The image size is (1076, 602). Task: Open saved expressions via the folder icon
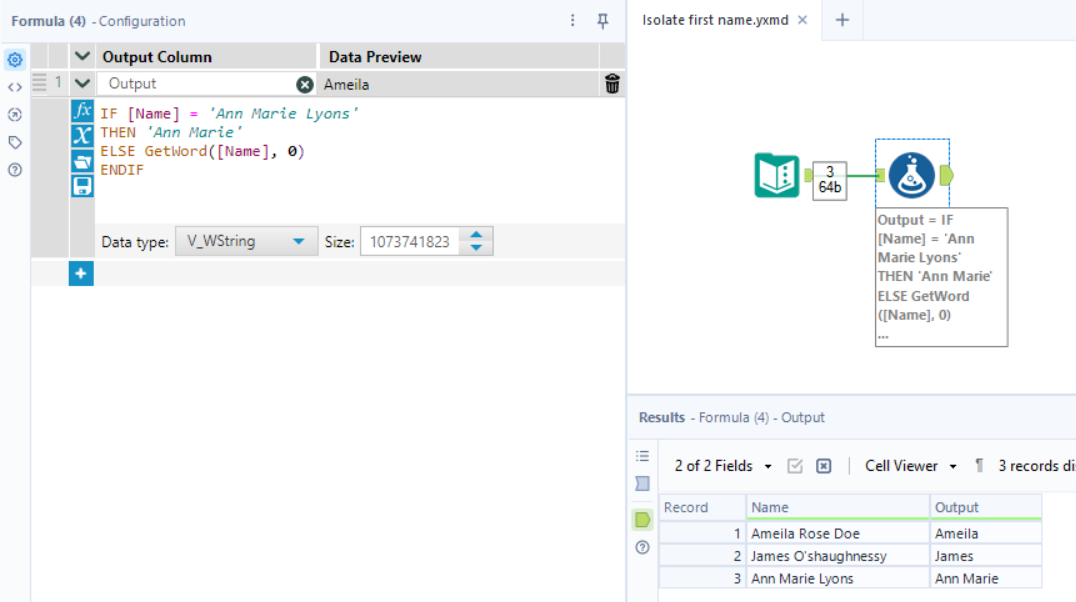pos(81,159)
